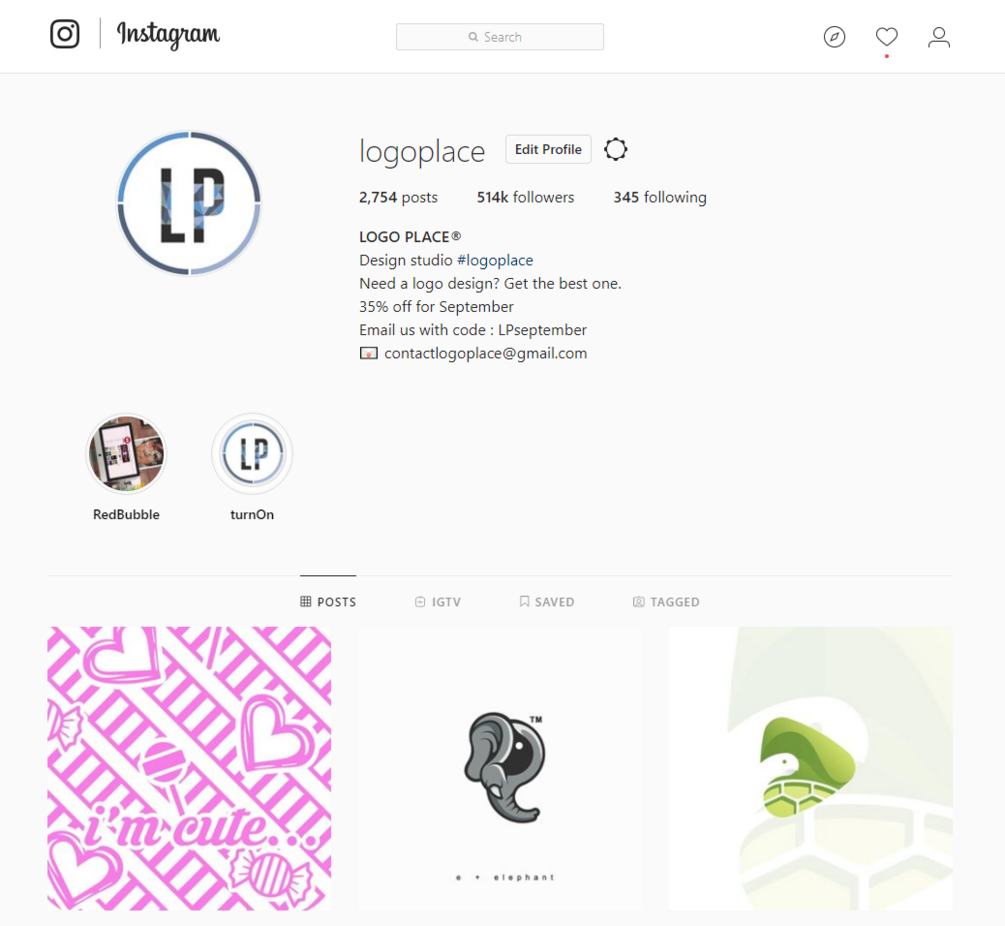Open the settings gear beside Edit Profile
Image resolution: width=1005 pixels, height=926 pixels.
coord(615,149)
